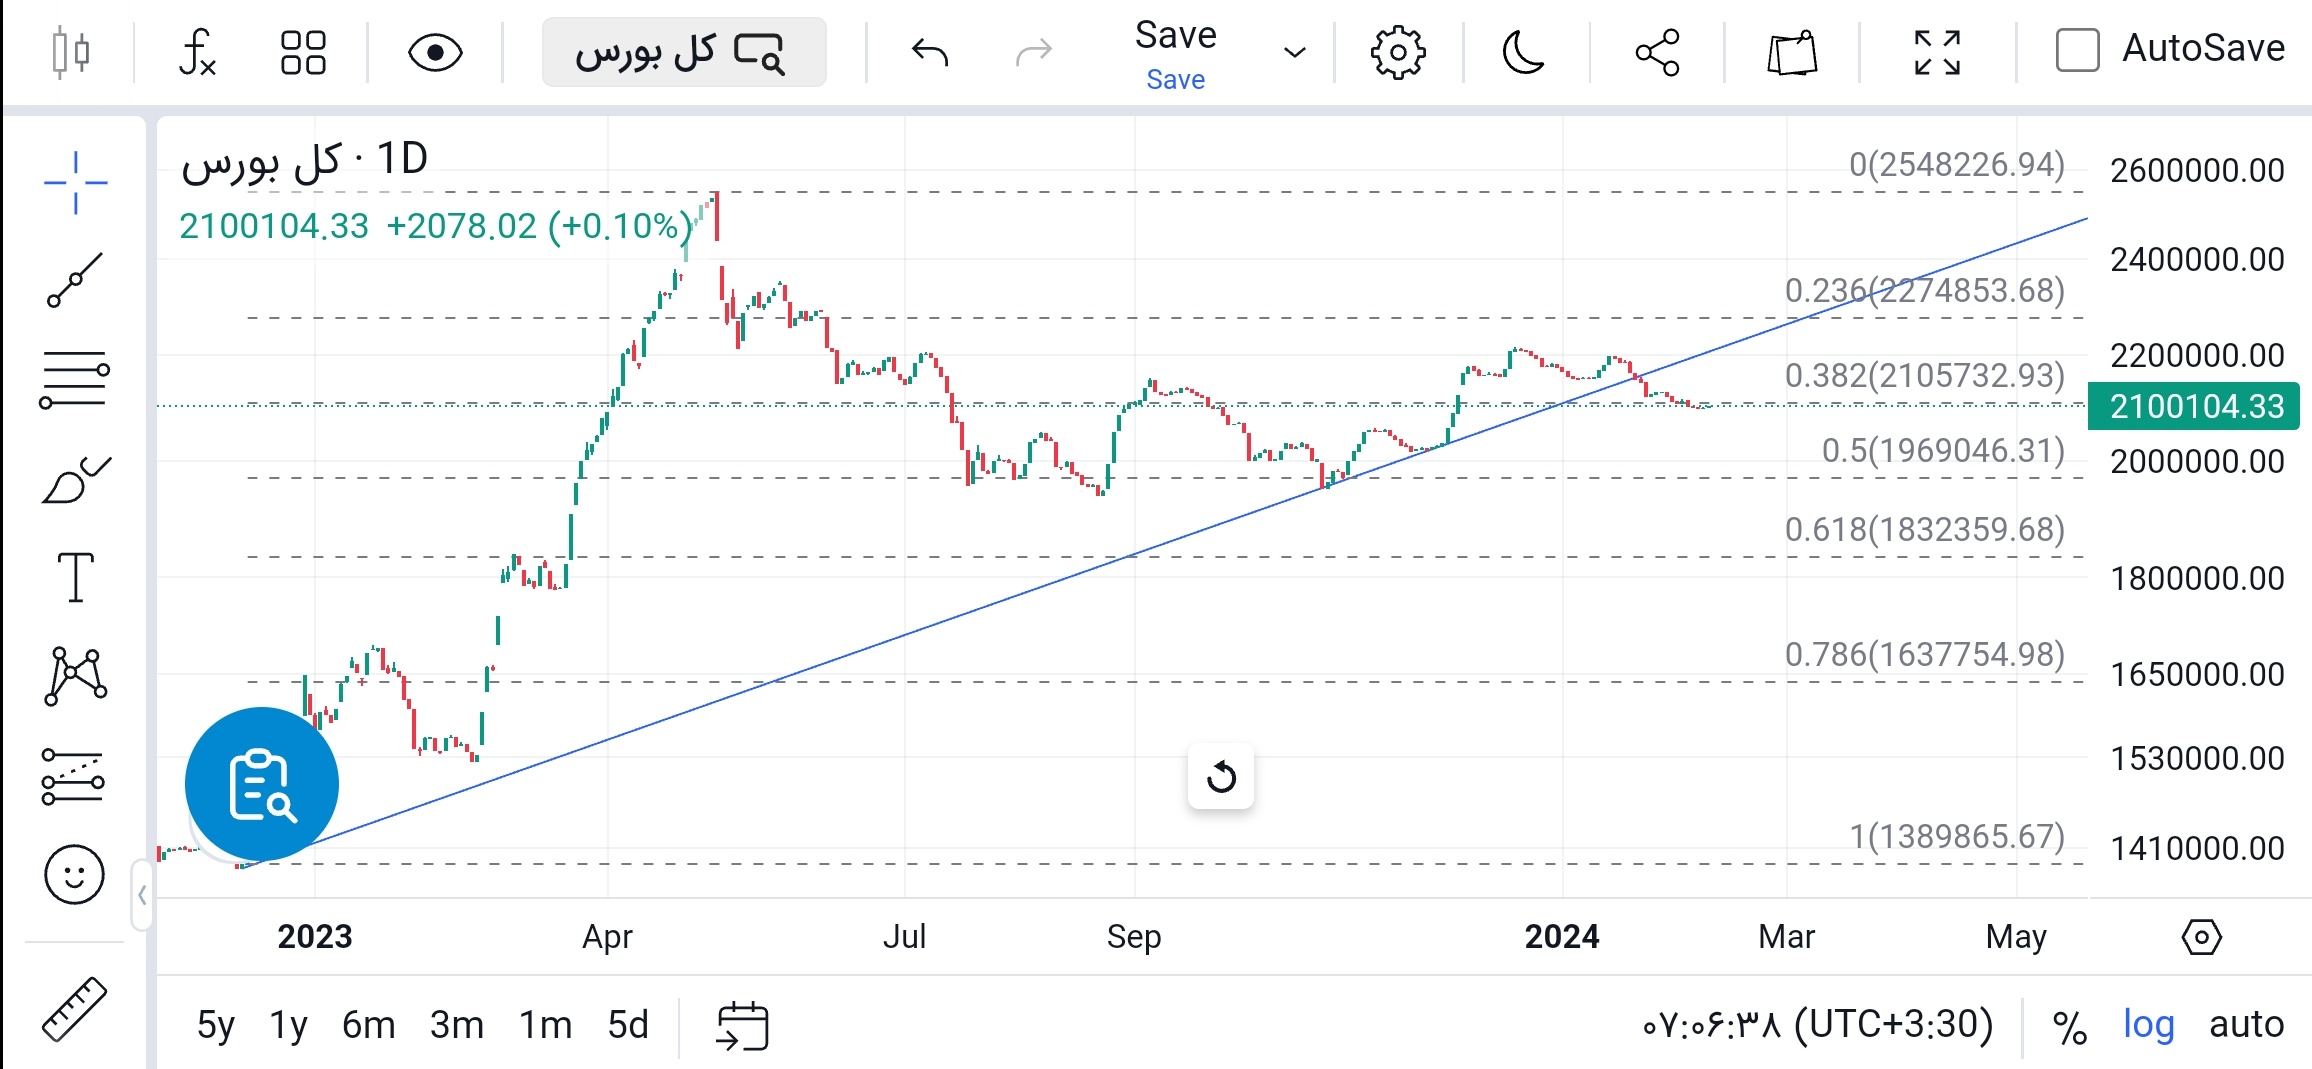Set time range to 6m
Viewport: 2312px width, 1069px height.
coord(368,1025)
